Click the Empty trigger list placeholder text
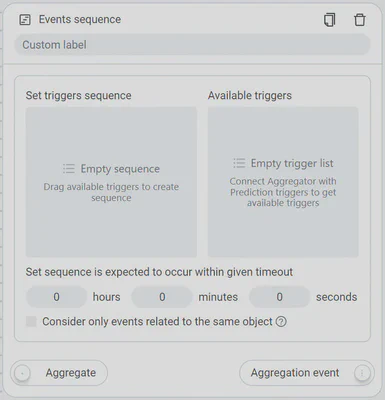The image size is (385, 400). click(292, 163)
